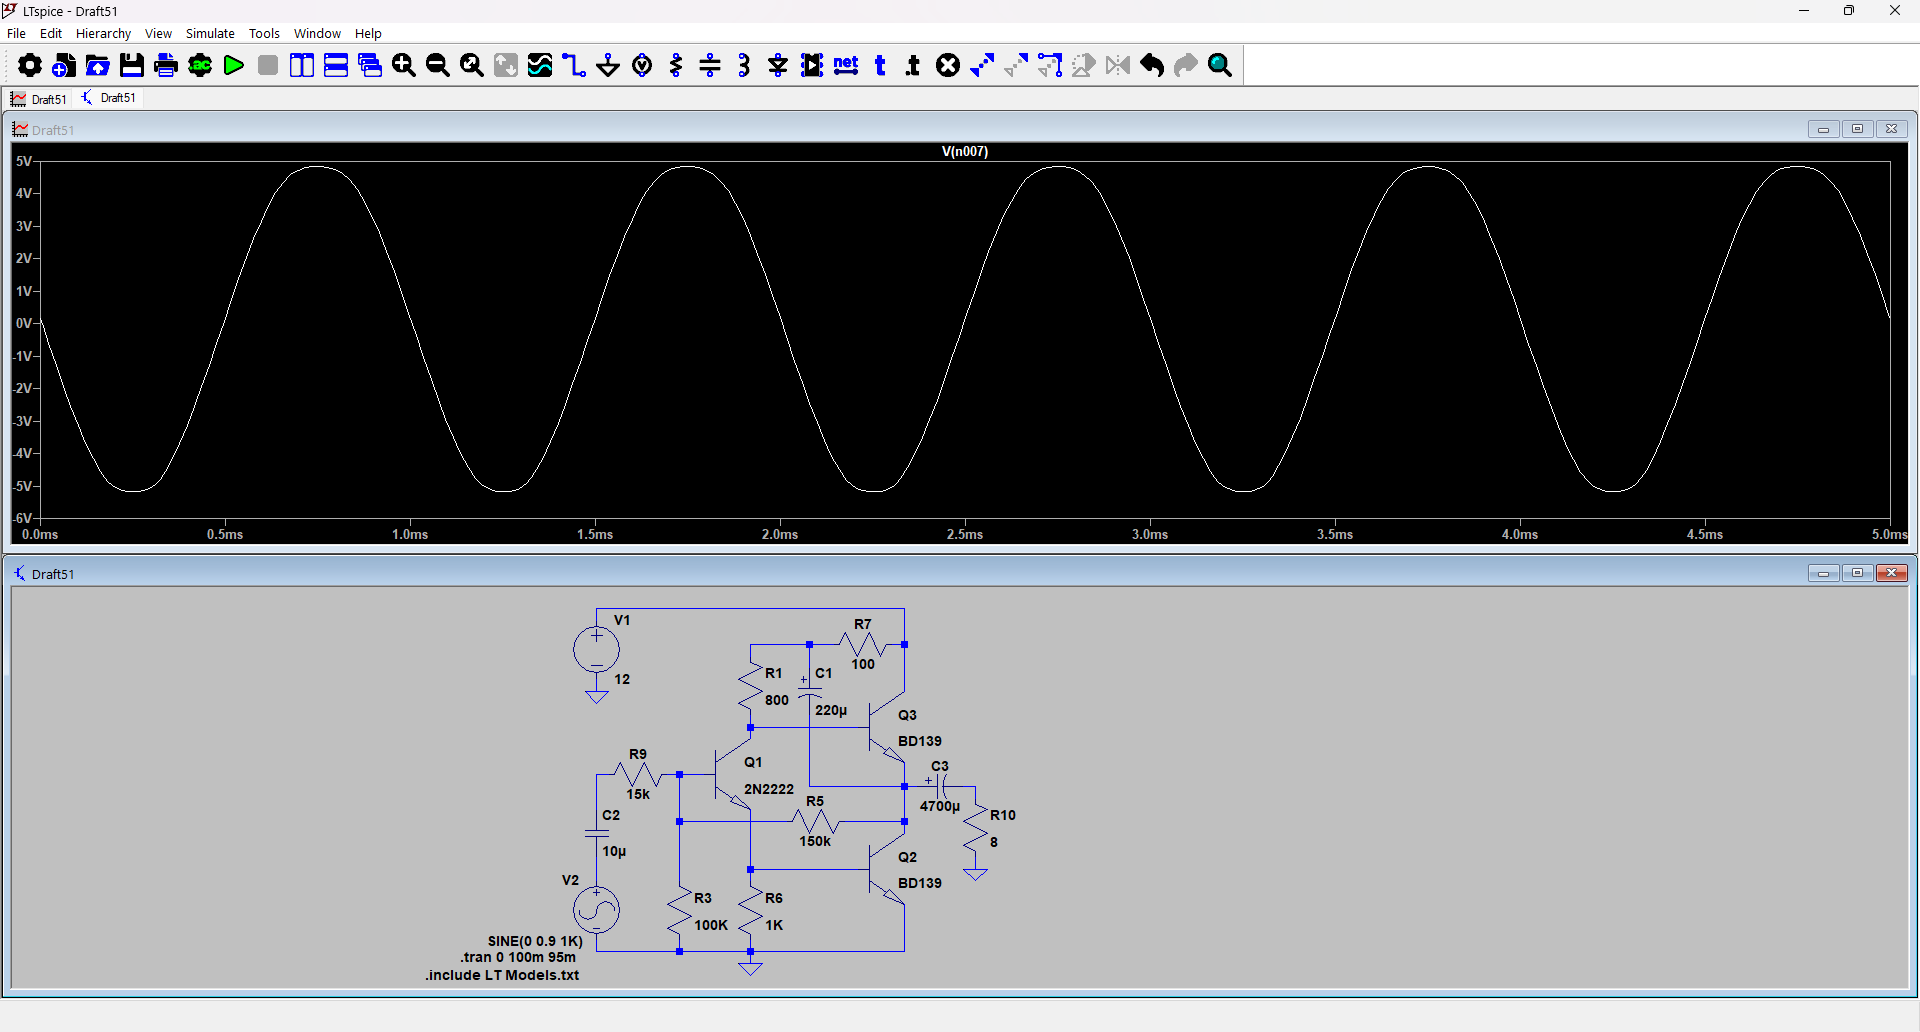The image size is (1920, 1032).
Task: Click the 150k value of R5
Action: 815,841
